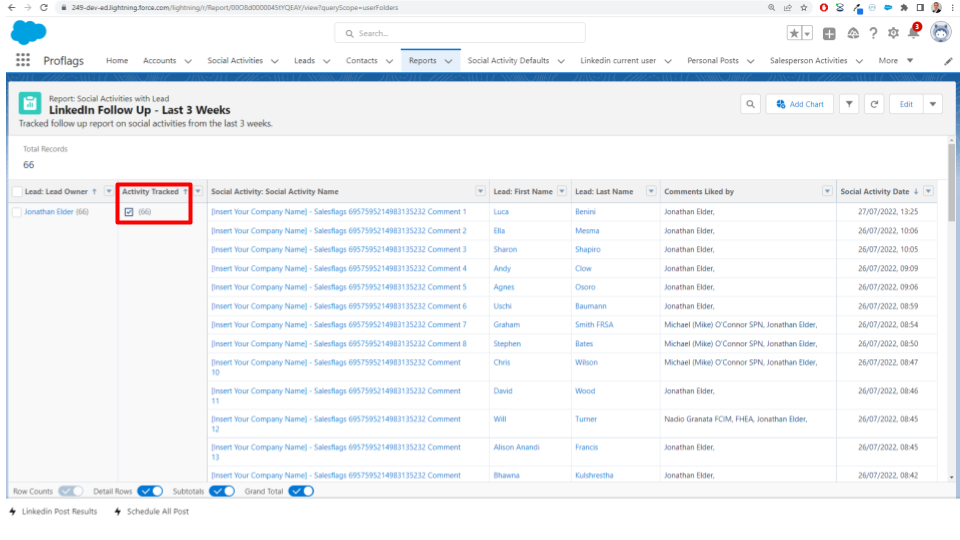Open the Comments Liked by column menu
Screen dimensions: 960x540
pos(827,192)
